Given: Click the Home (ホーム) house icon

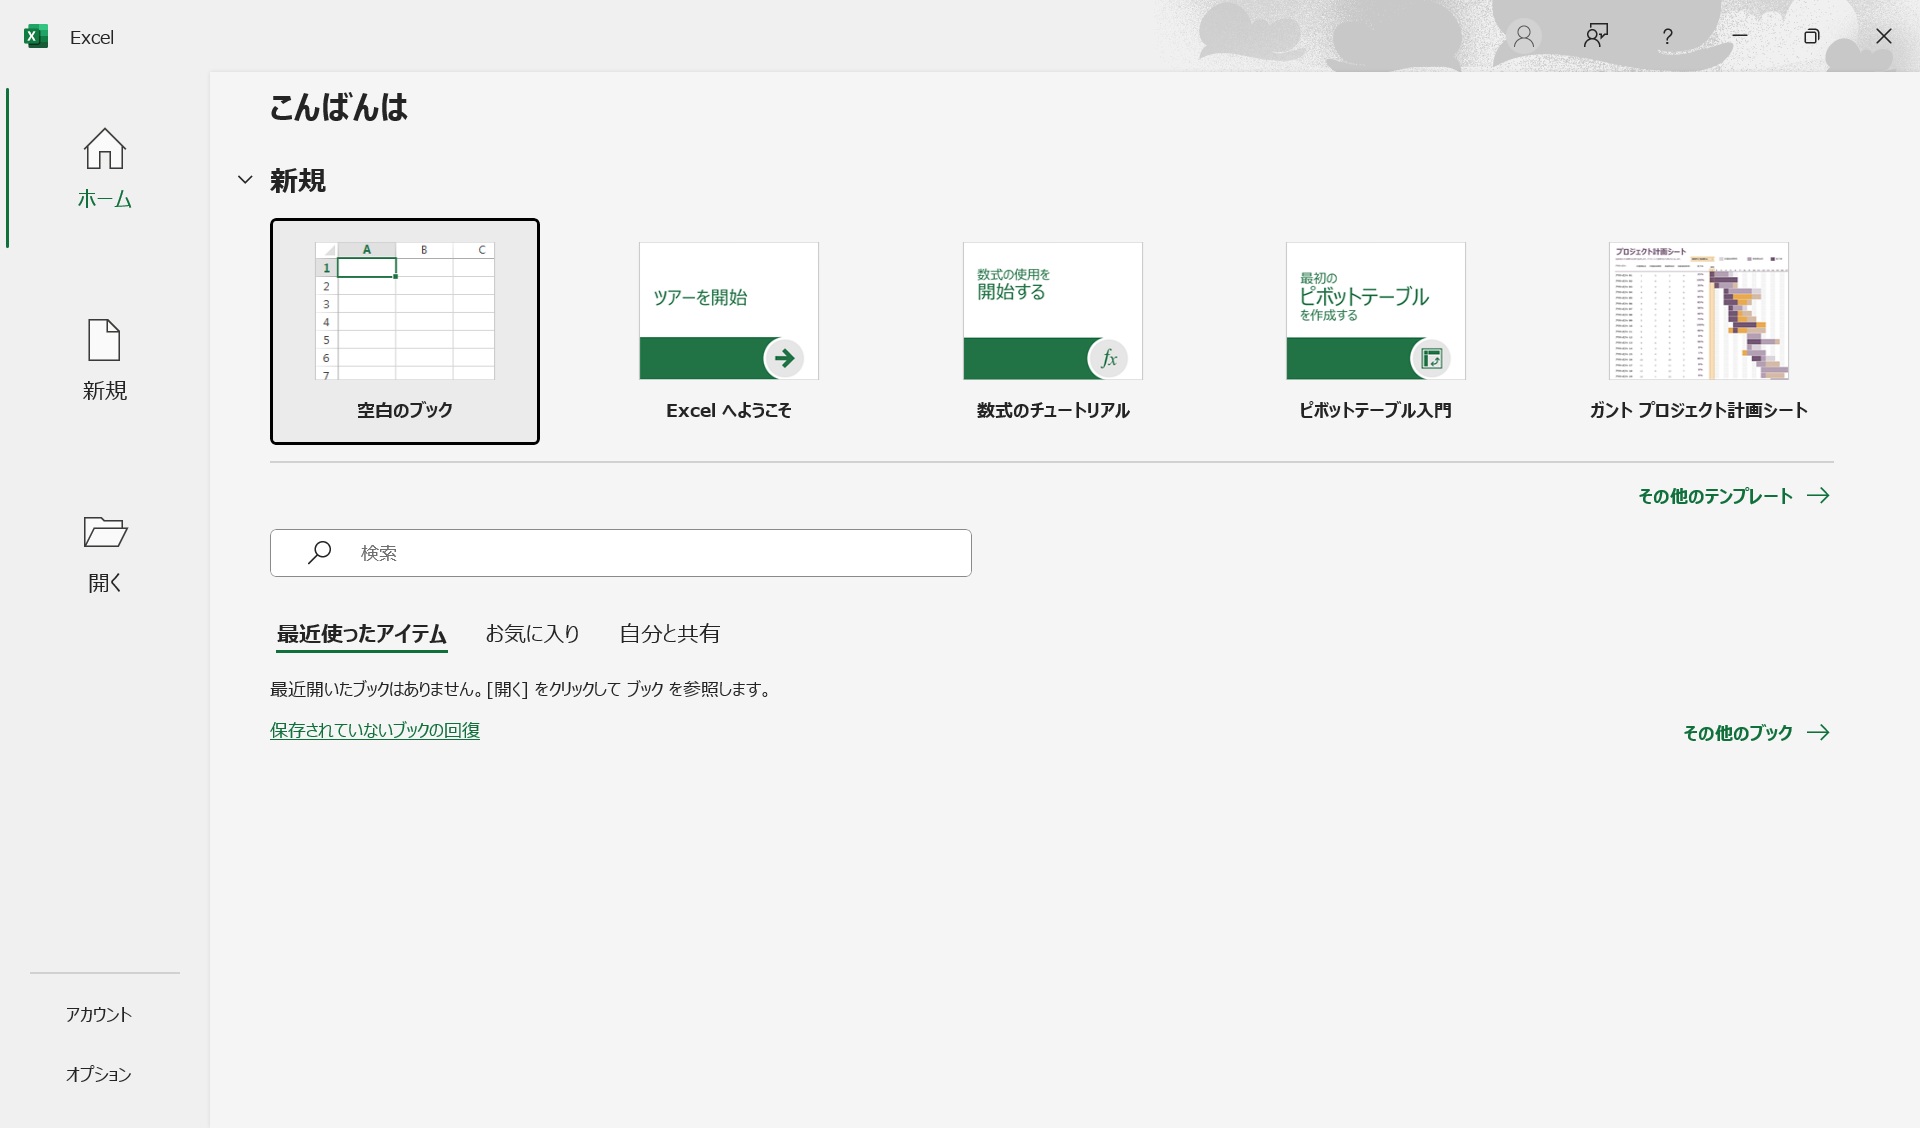Looking at the screenshot, I should pos(104,150).
